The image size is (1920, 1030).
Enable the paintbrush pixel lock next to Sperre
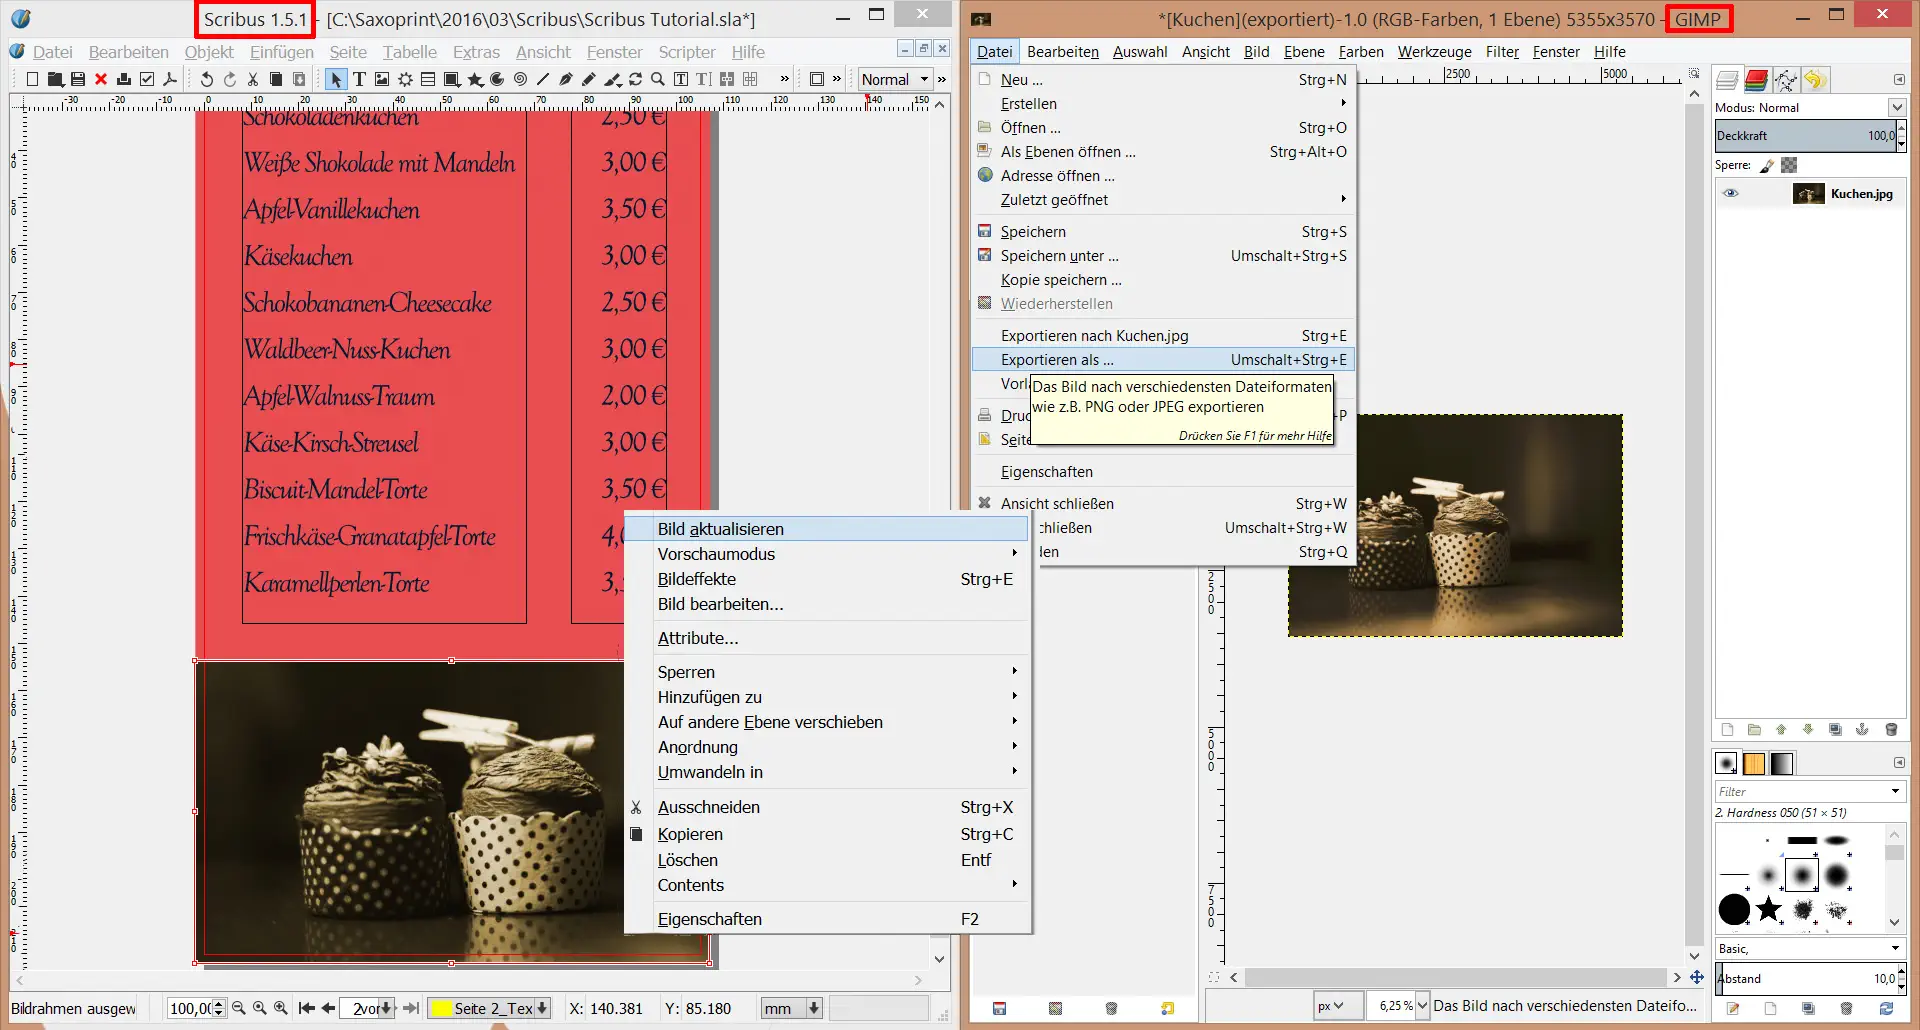[x=1767, y=167]
